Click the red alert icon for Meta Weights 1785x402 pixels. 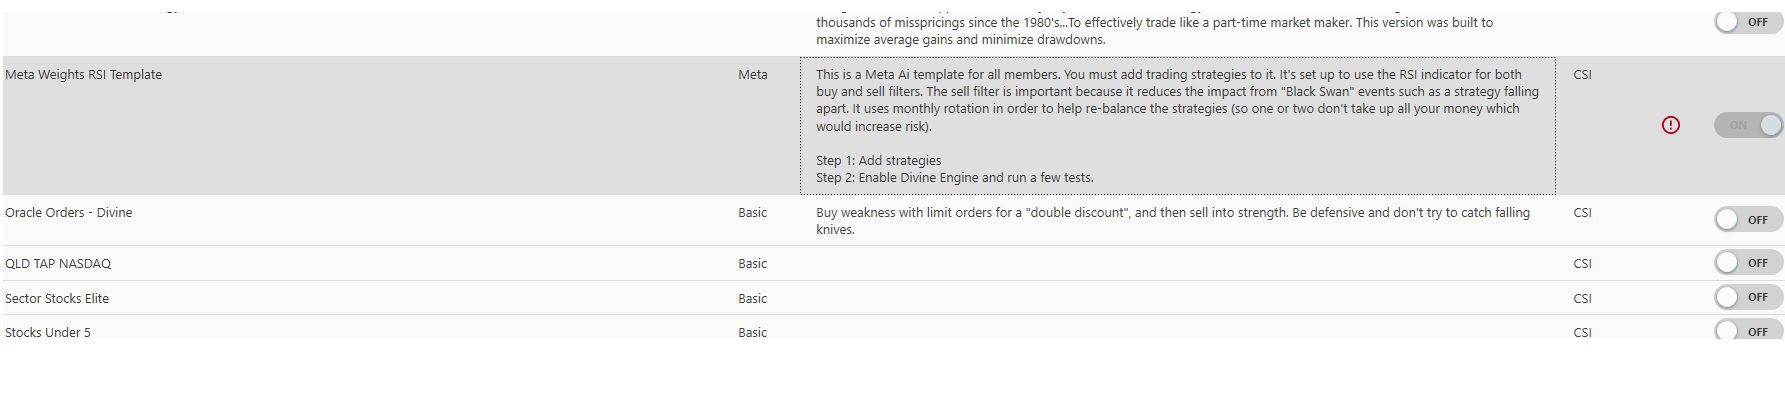[1670, 125]
